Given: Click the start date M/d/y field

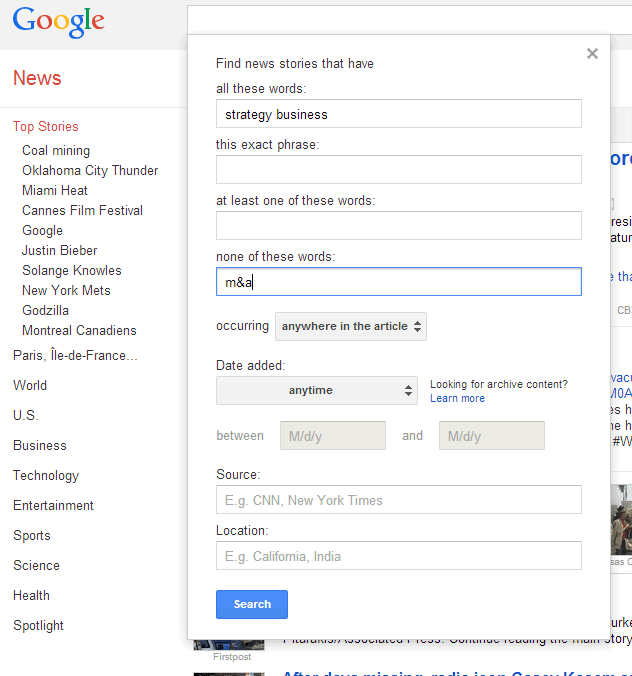Looking at the screenshot, I should pyautogui.click(x=333, y=435).
